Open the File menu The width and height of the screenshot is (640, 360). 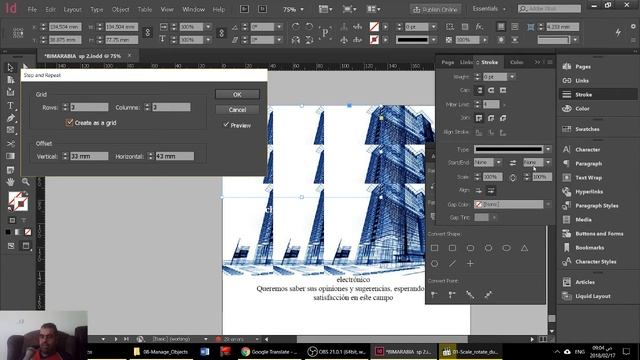[x=32, y=9]
